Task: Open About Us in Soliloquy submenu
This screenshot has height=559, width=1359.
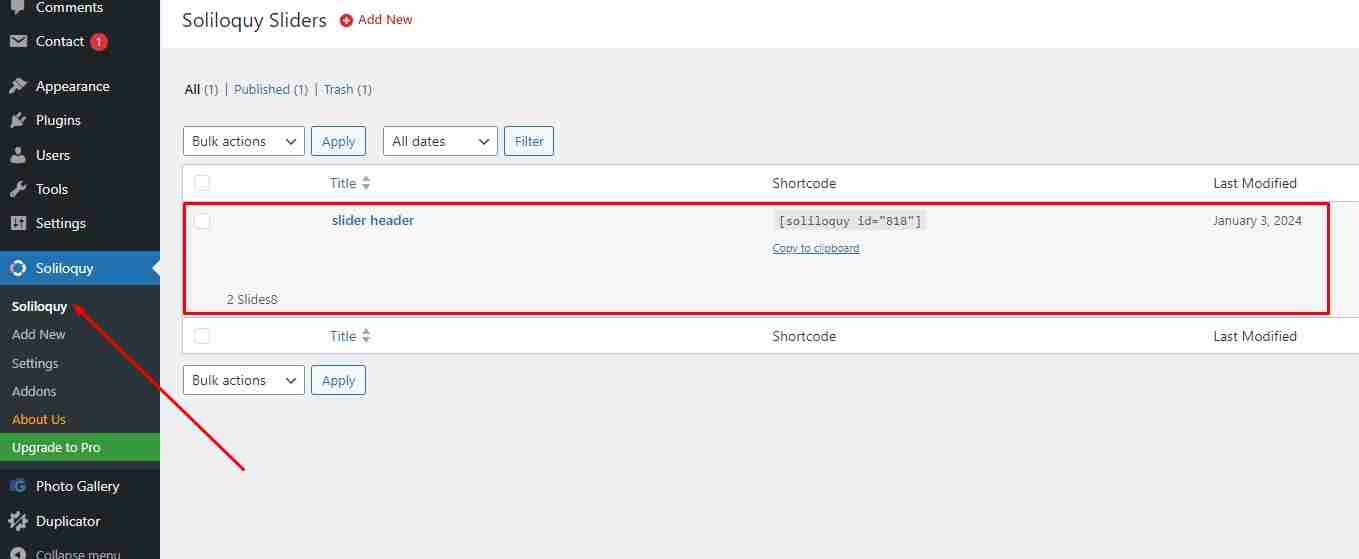Action: 39,419
